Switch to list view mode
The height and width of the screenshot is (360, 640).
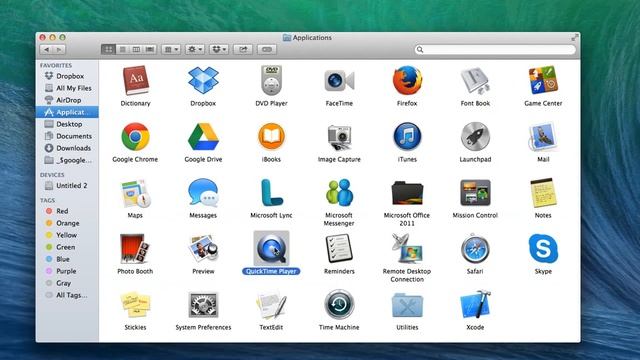click(122, 49)
